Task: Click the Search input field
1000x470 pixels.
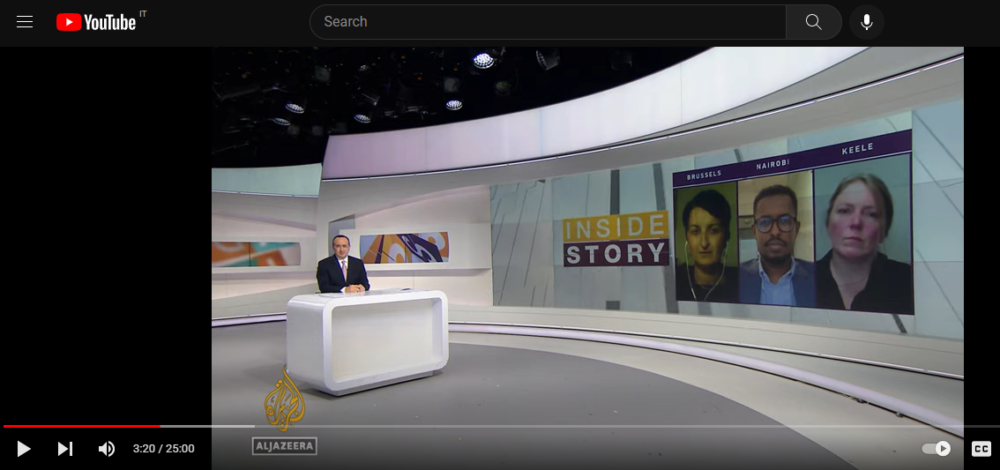Action: pyautogui.click(x=548, y=22)
